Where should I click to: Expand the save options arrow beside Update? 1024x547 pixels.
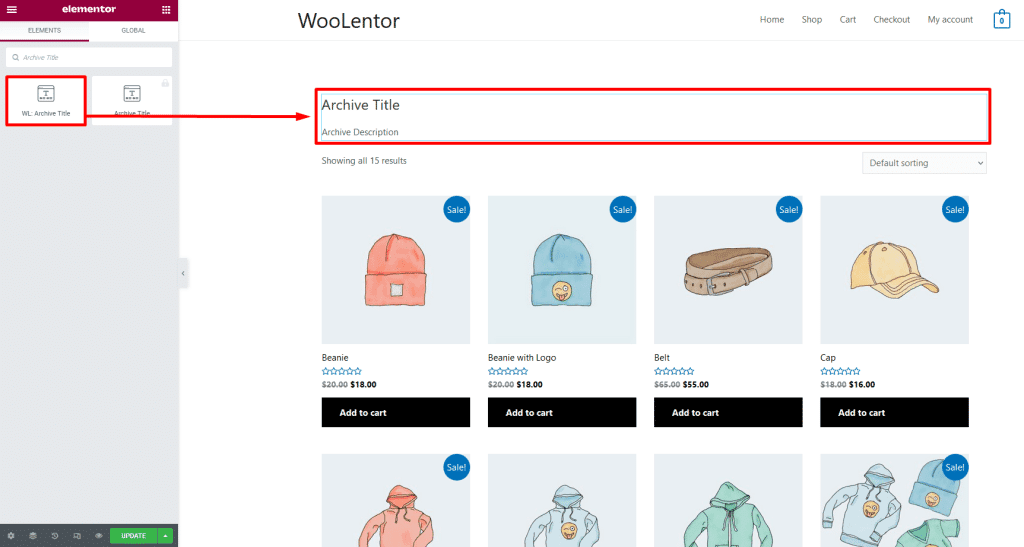[165, 536]
